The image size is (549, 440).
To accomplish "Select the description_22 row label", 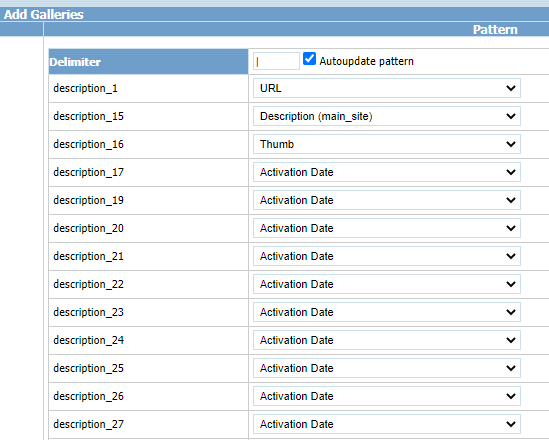I will [x=88, y=285].
